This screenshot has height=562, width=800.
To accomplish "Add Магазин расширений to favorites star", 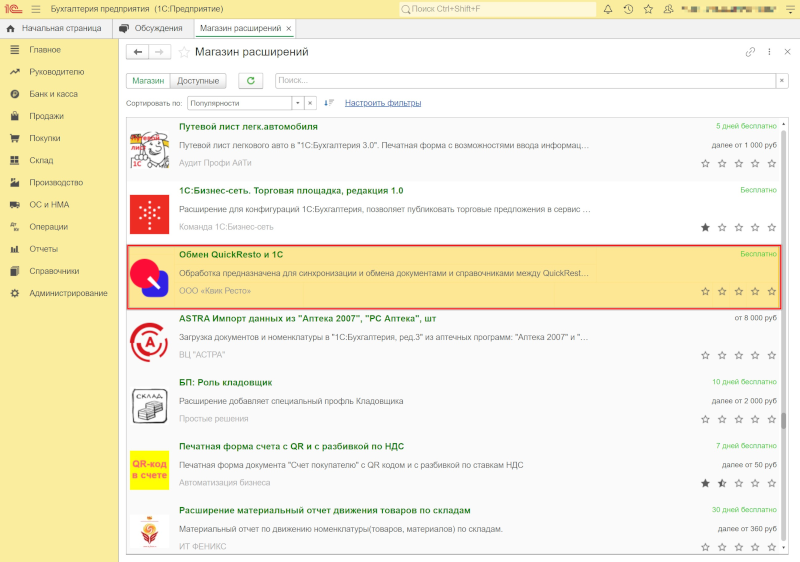I will tap(184, 52).
